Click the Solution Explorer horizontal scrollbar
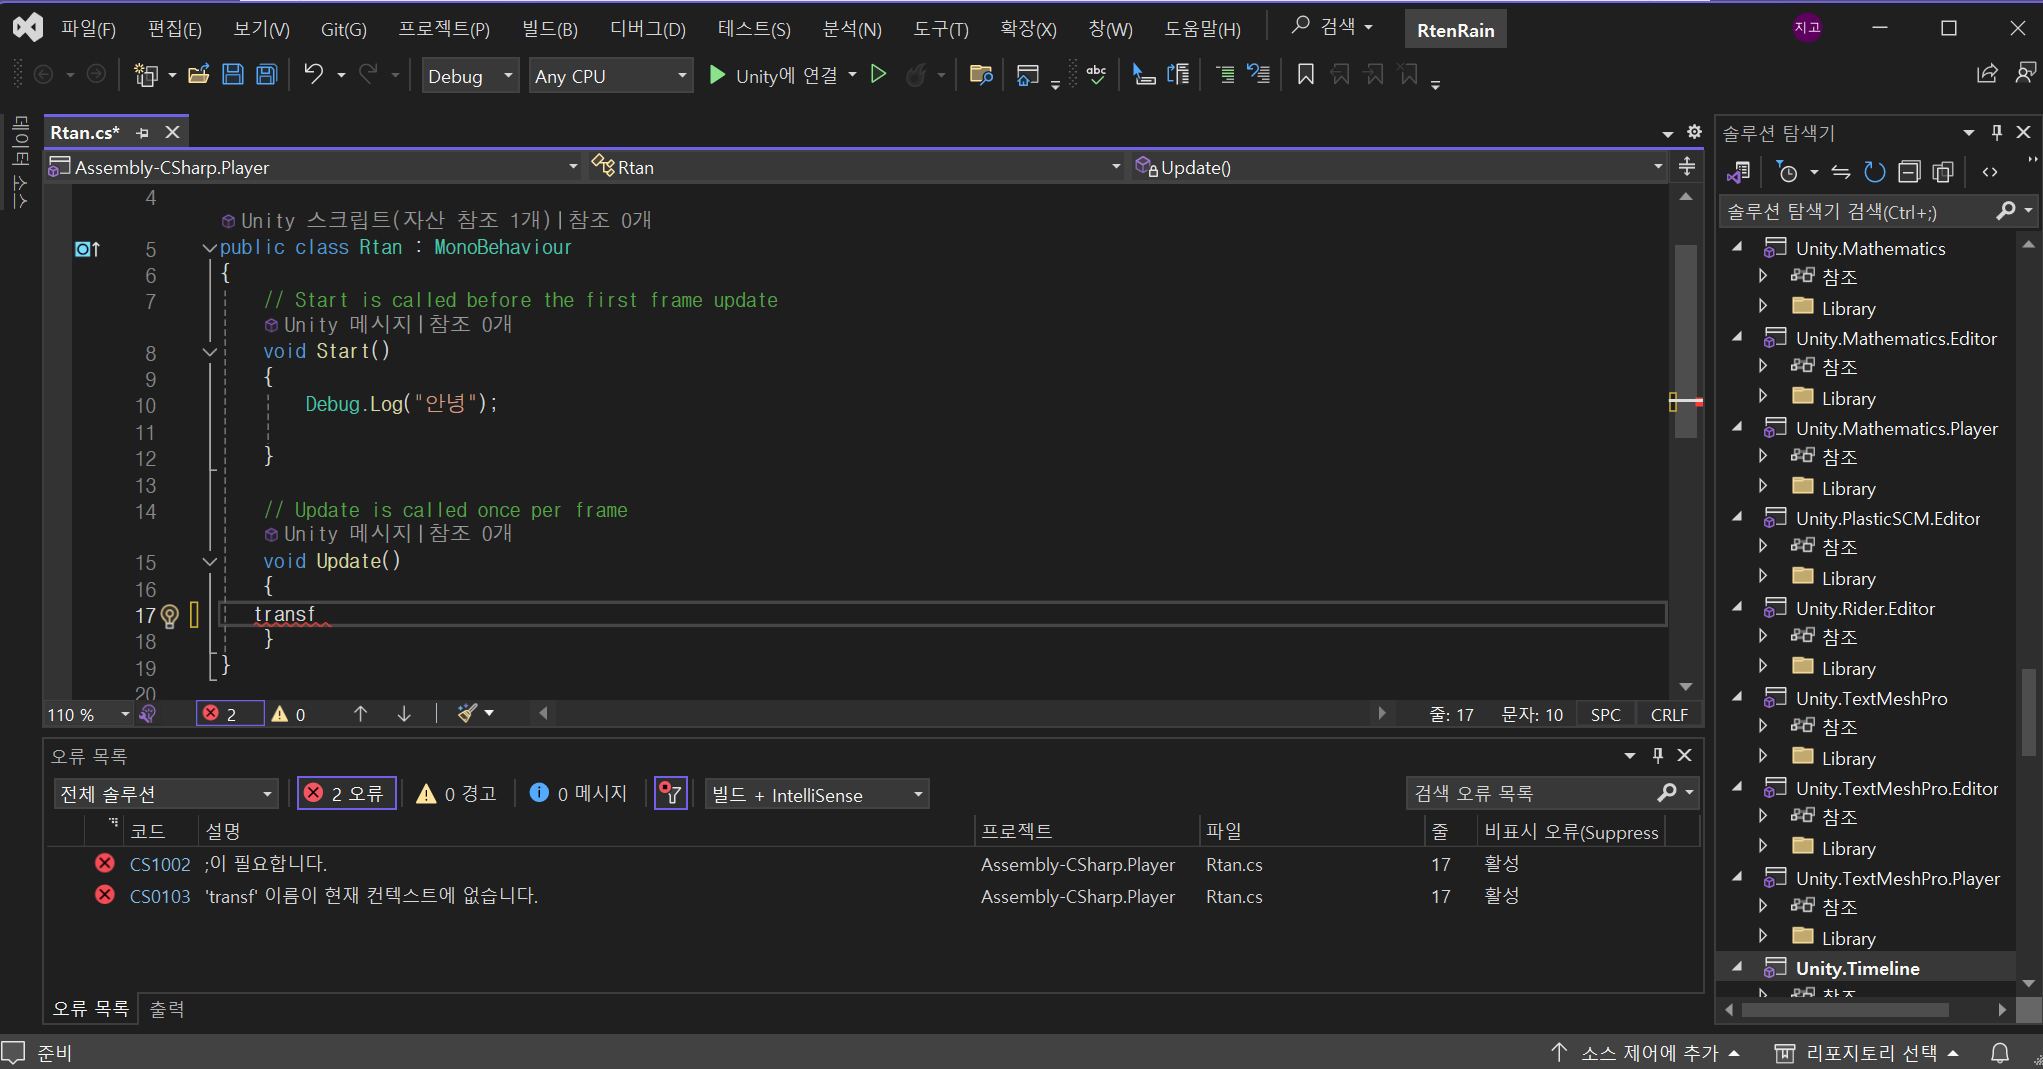This screenshot has height=1069, width=2043. [x=1845, y=1010]
